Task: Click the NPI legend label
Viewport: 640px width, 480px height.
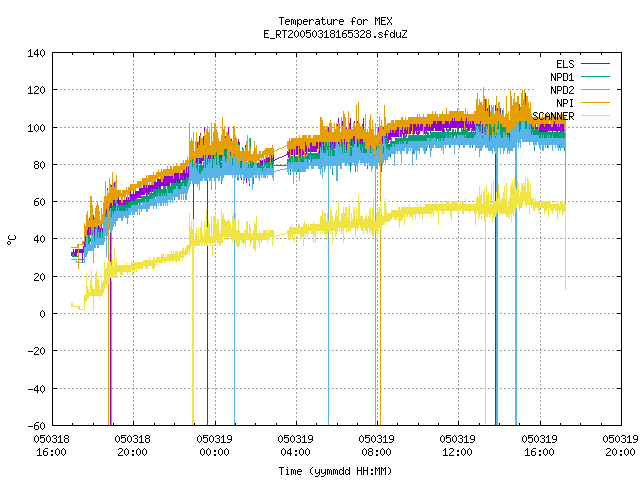Action: tap(565, 103)
